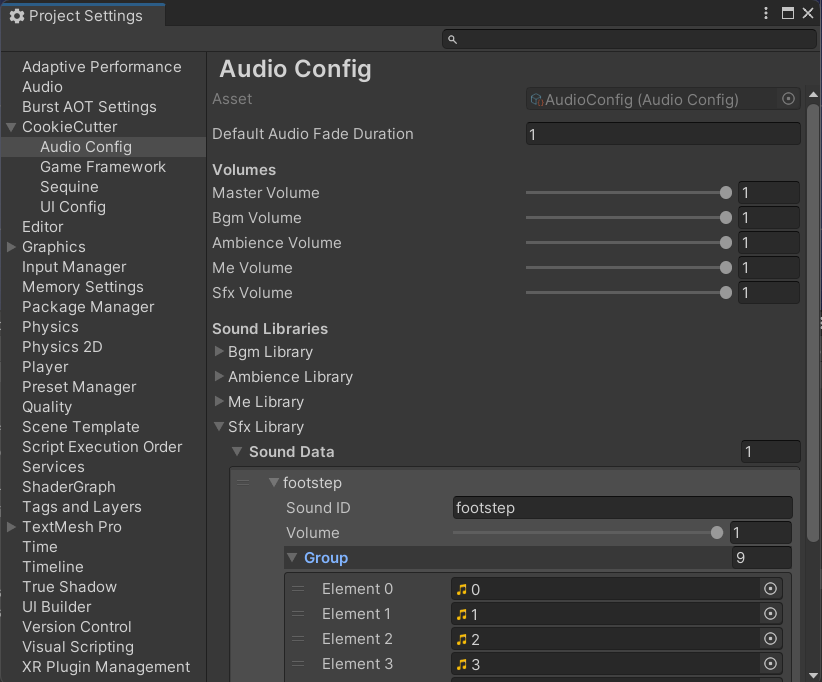Image resolution: width=822 pixels, height=682 pixels.
Task: Click the audio clip icon in Element 2
Action: coord(461,639)
